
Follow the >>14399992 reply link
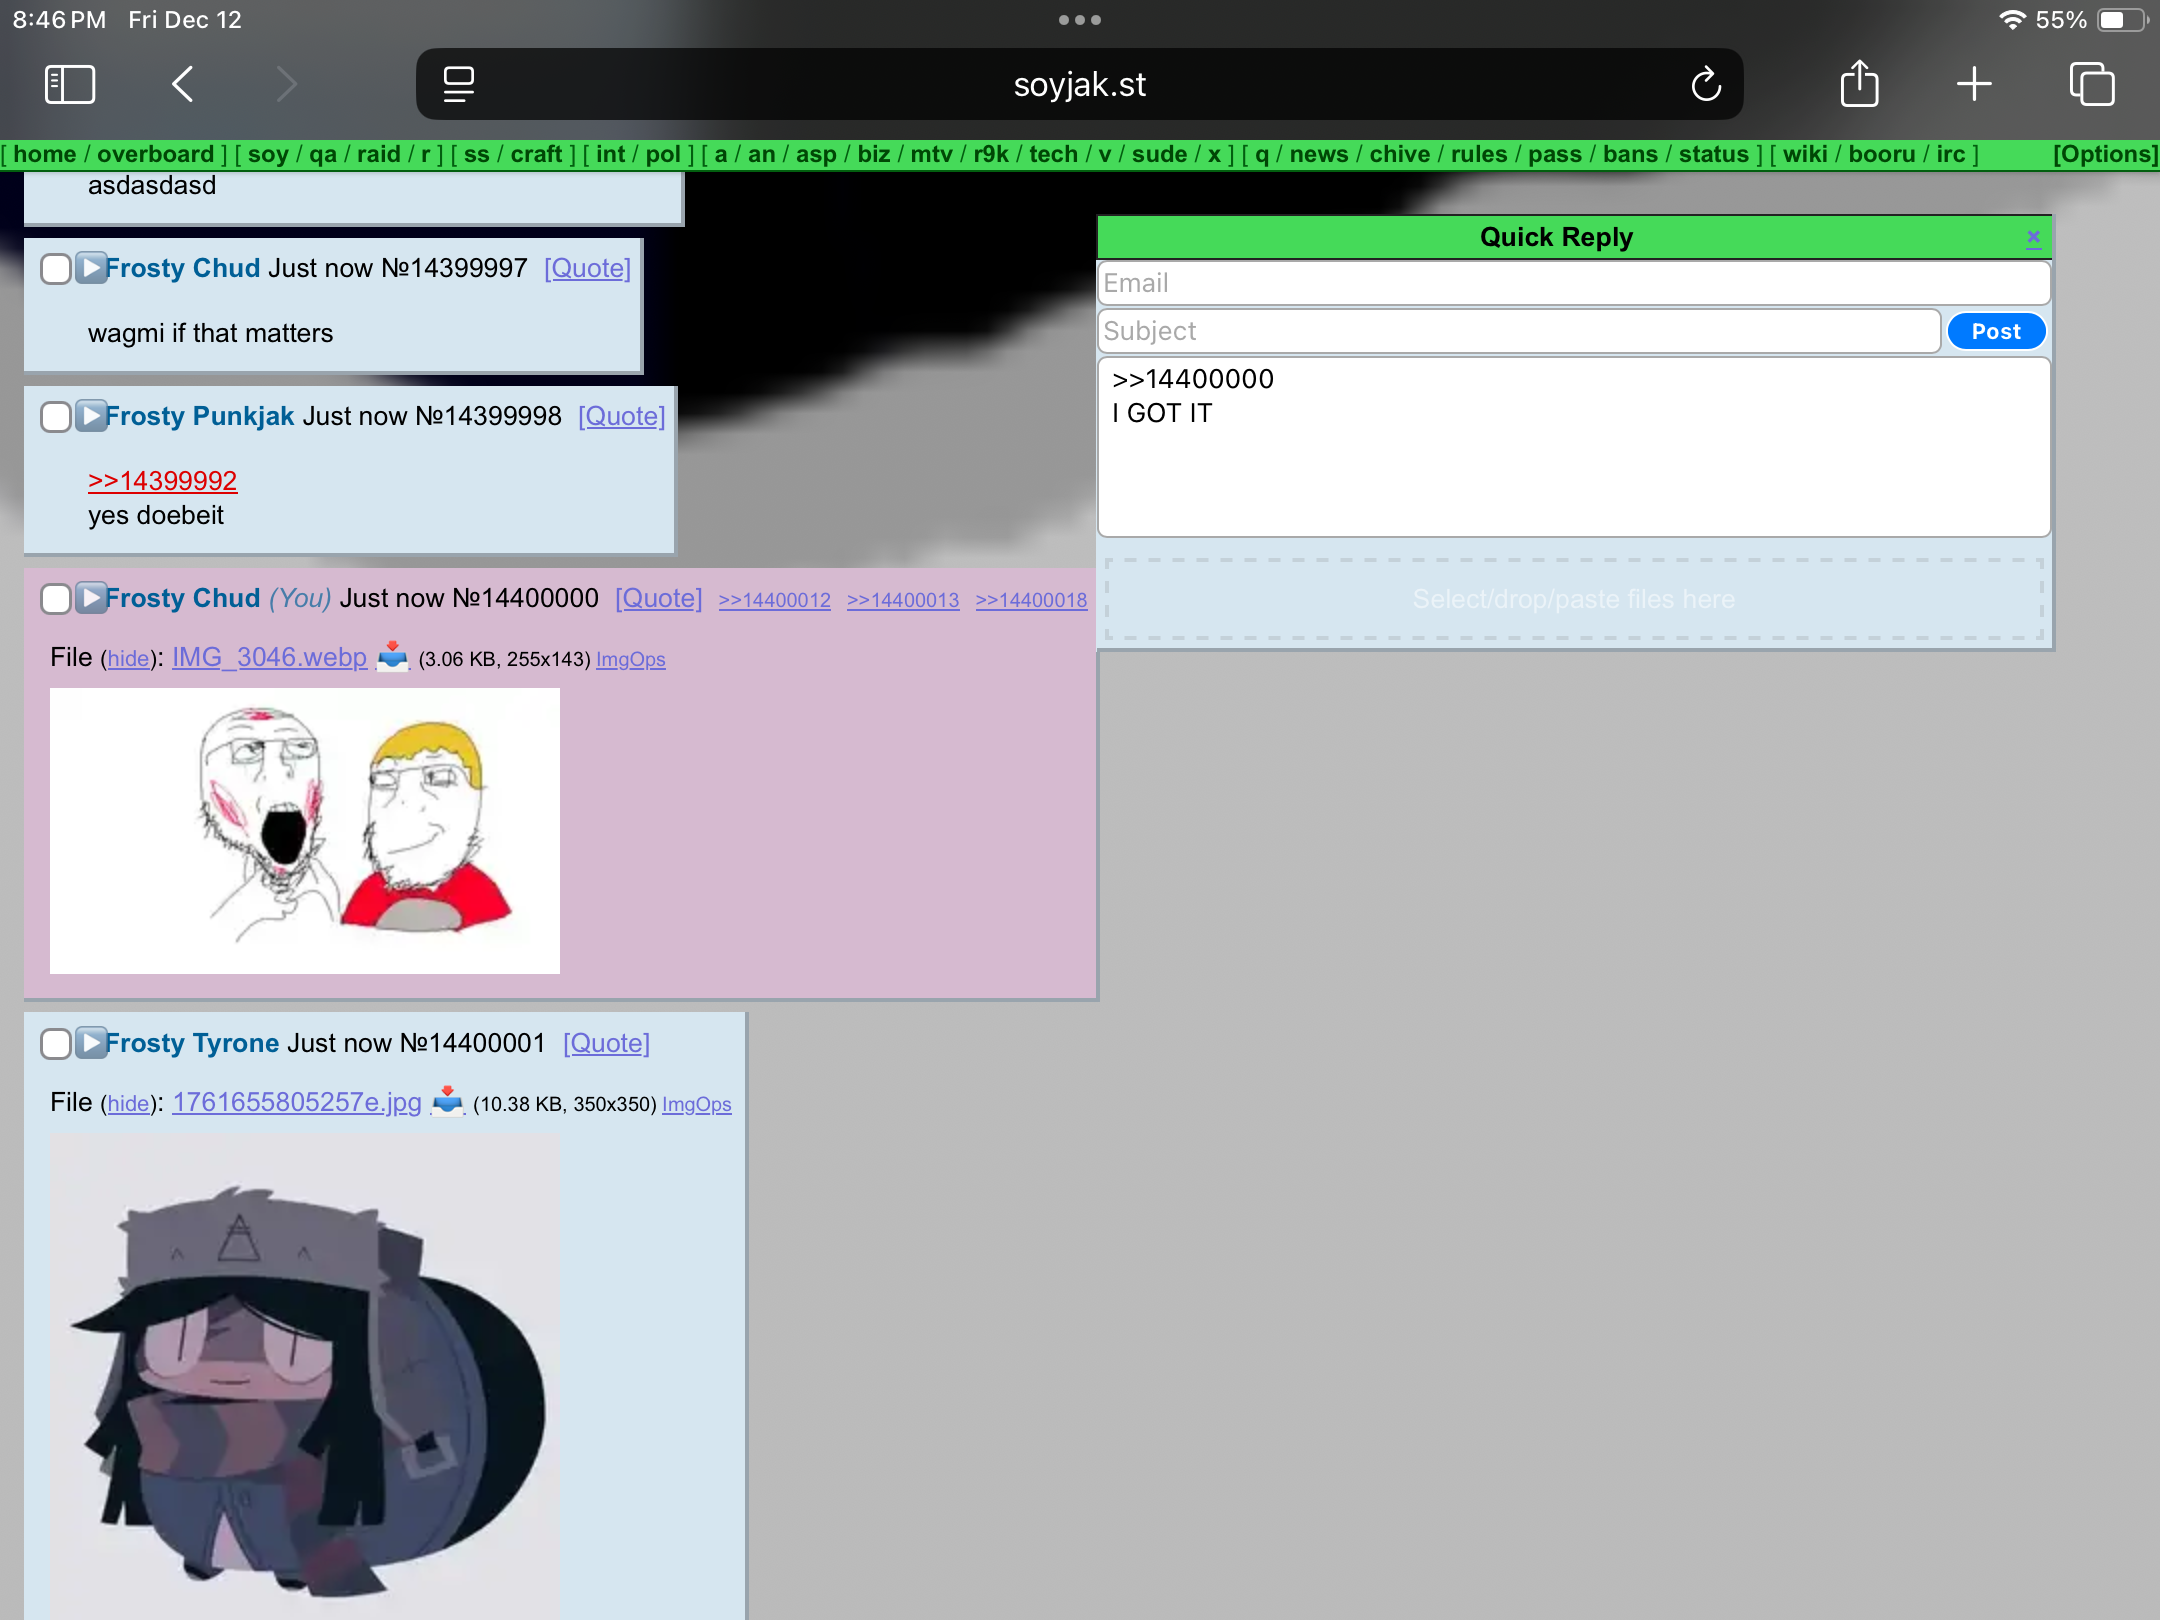[162, 481]
